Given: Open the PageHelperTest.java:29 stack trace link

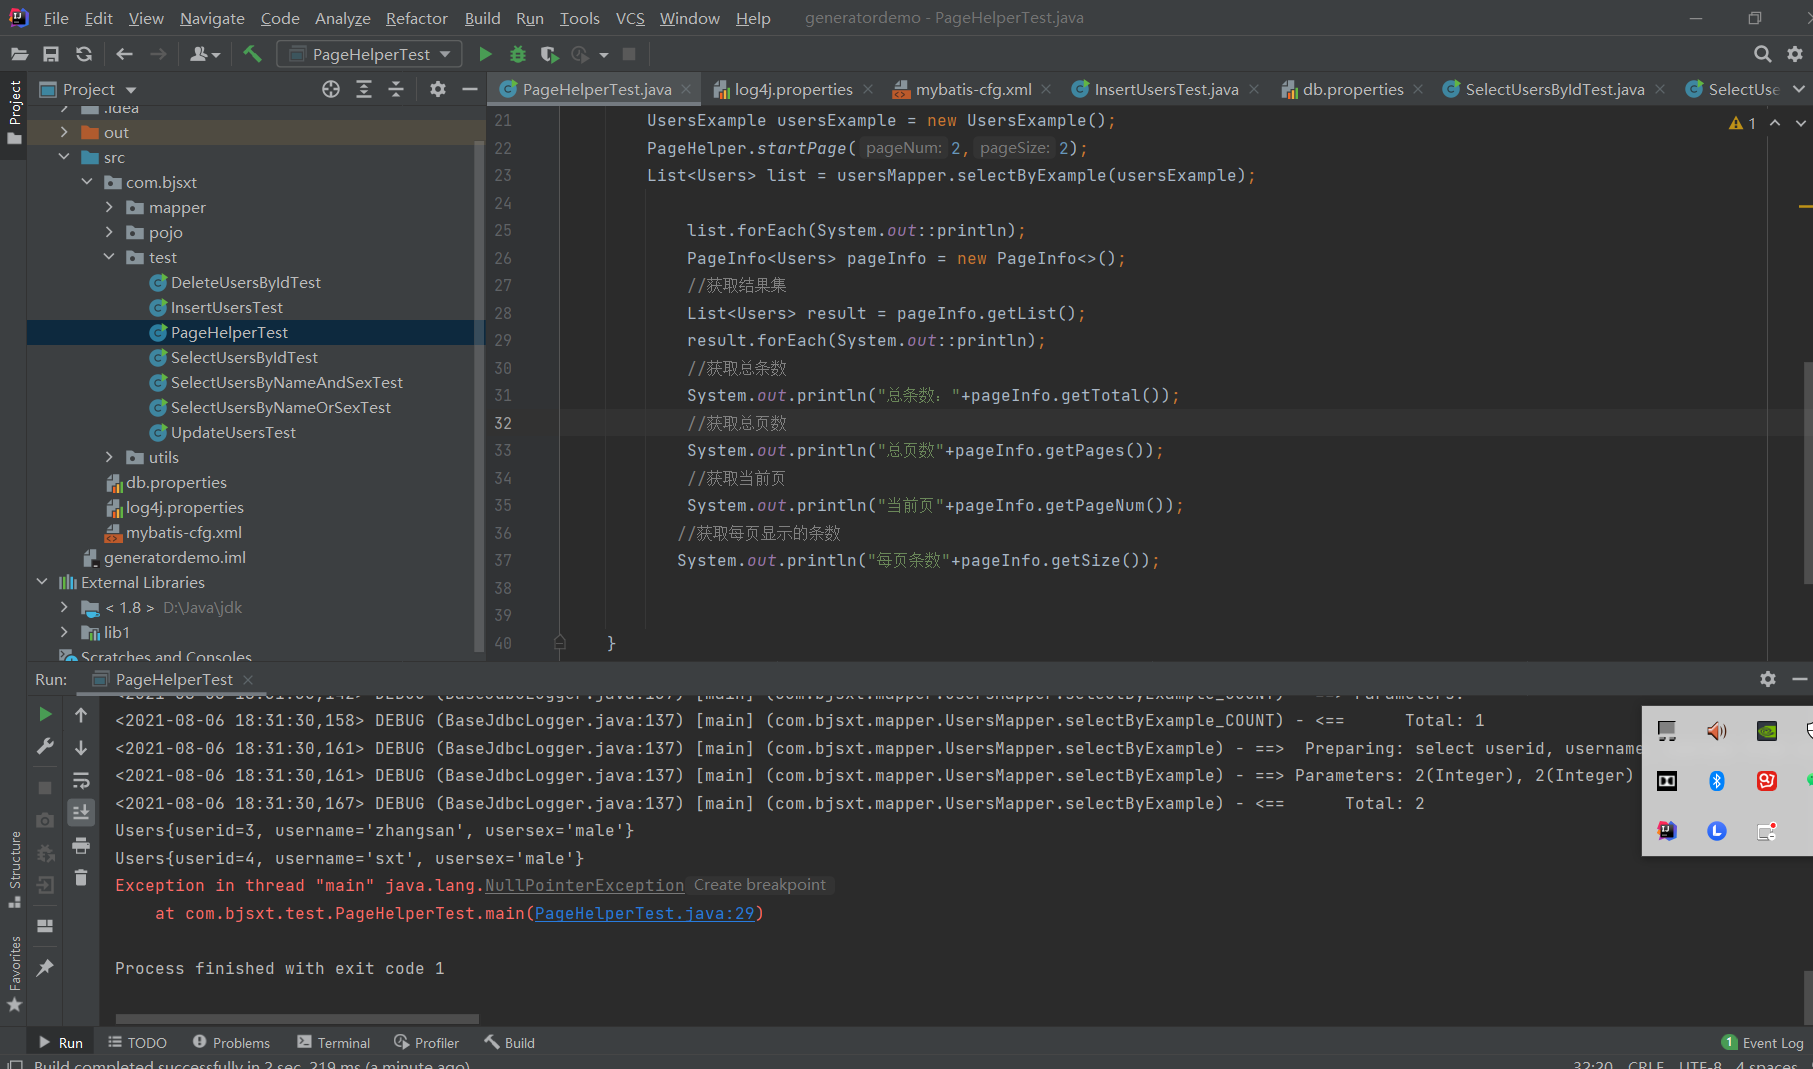Looking at the screenshot, I should coord(645,913).
